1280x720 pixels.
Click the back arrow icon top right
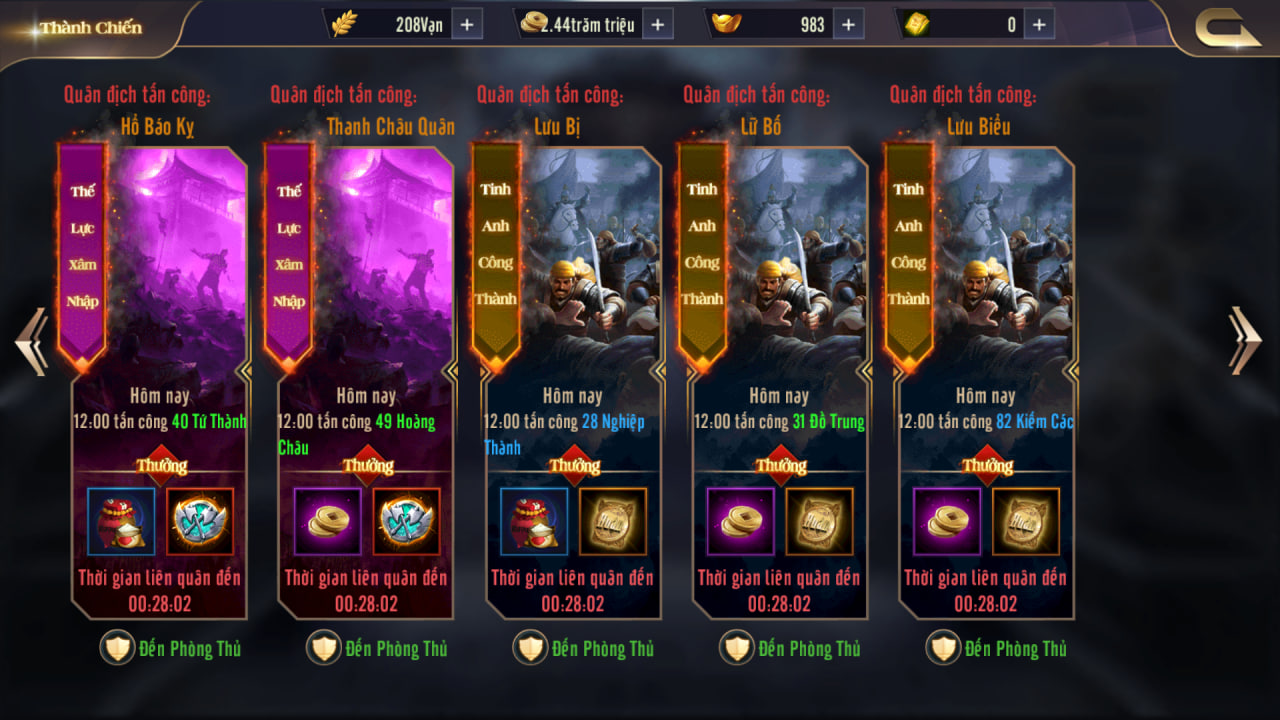1228,28
